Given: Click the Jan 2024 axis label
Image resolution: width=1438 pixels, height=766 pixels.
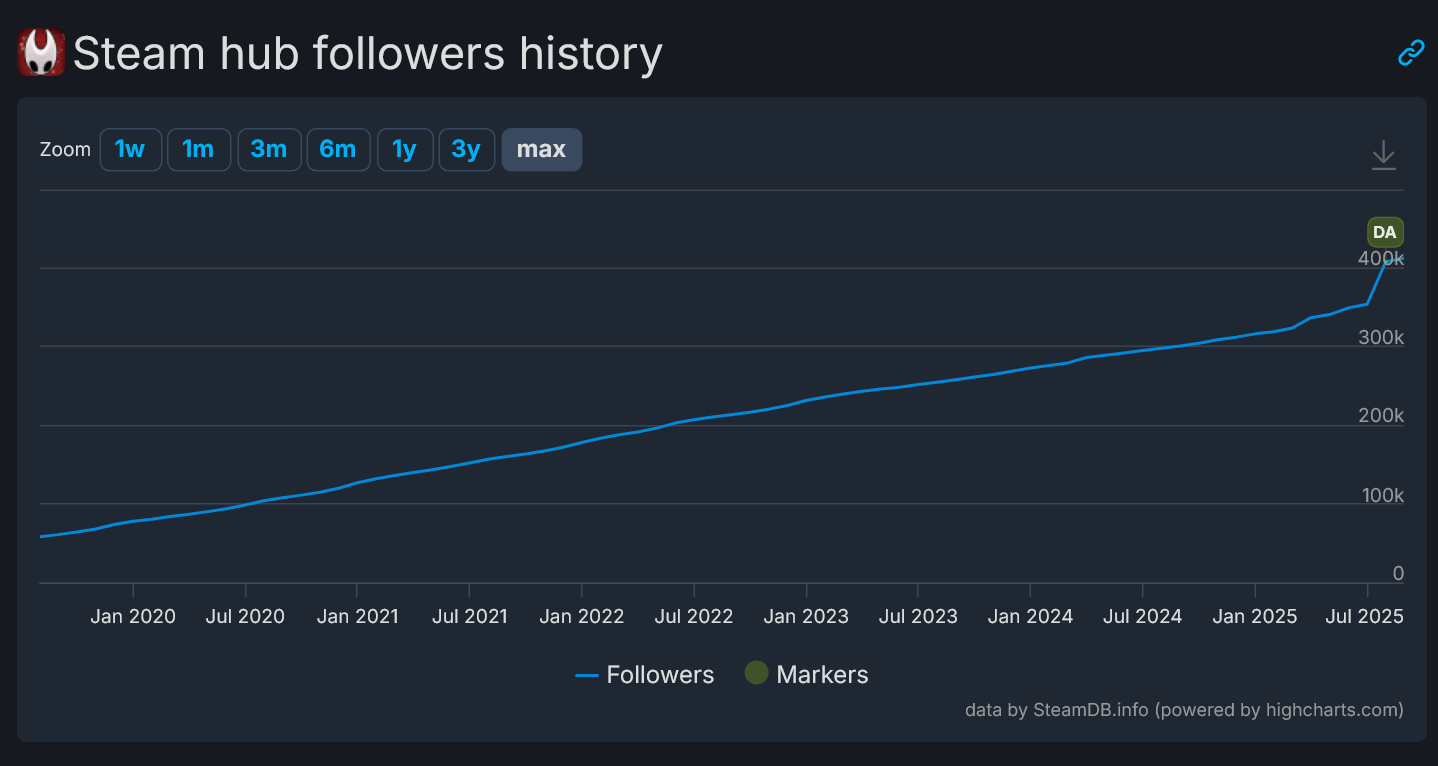Looking at the screenshot, I should click(x=1030, y=616).
